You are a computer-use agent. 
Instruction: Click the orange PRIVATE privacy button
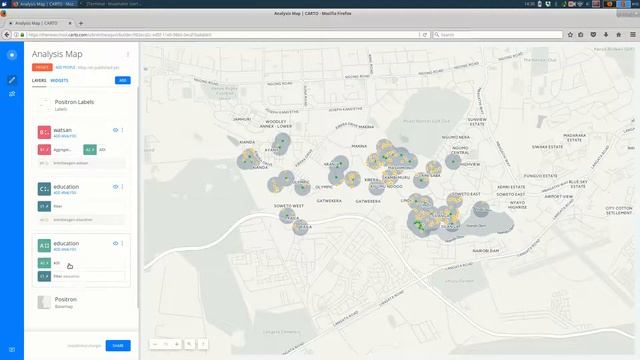42,67
